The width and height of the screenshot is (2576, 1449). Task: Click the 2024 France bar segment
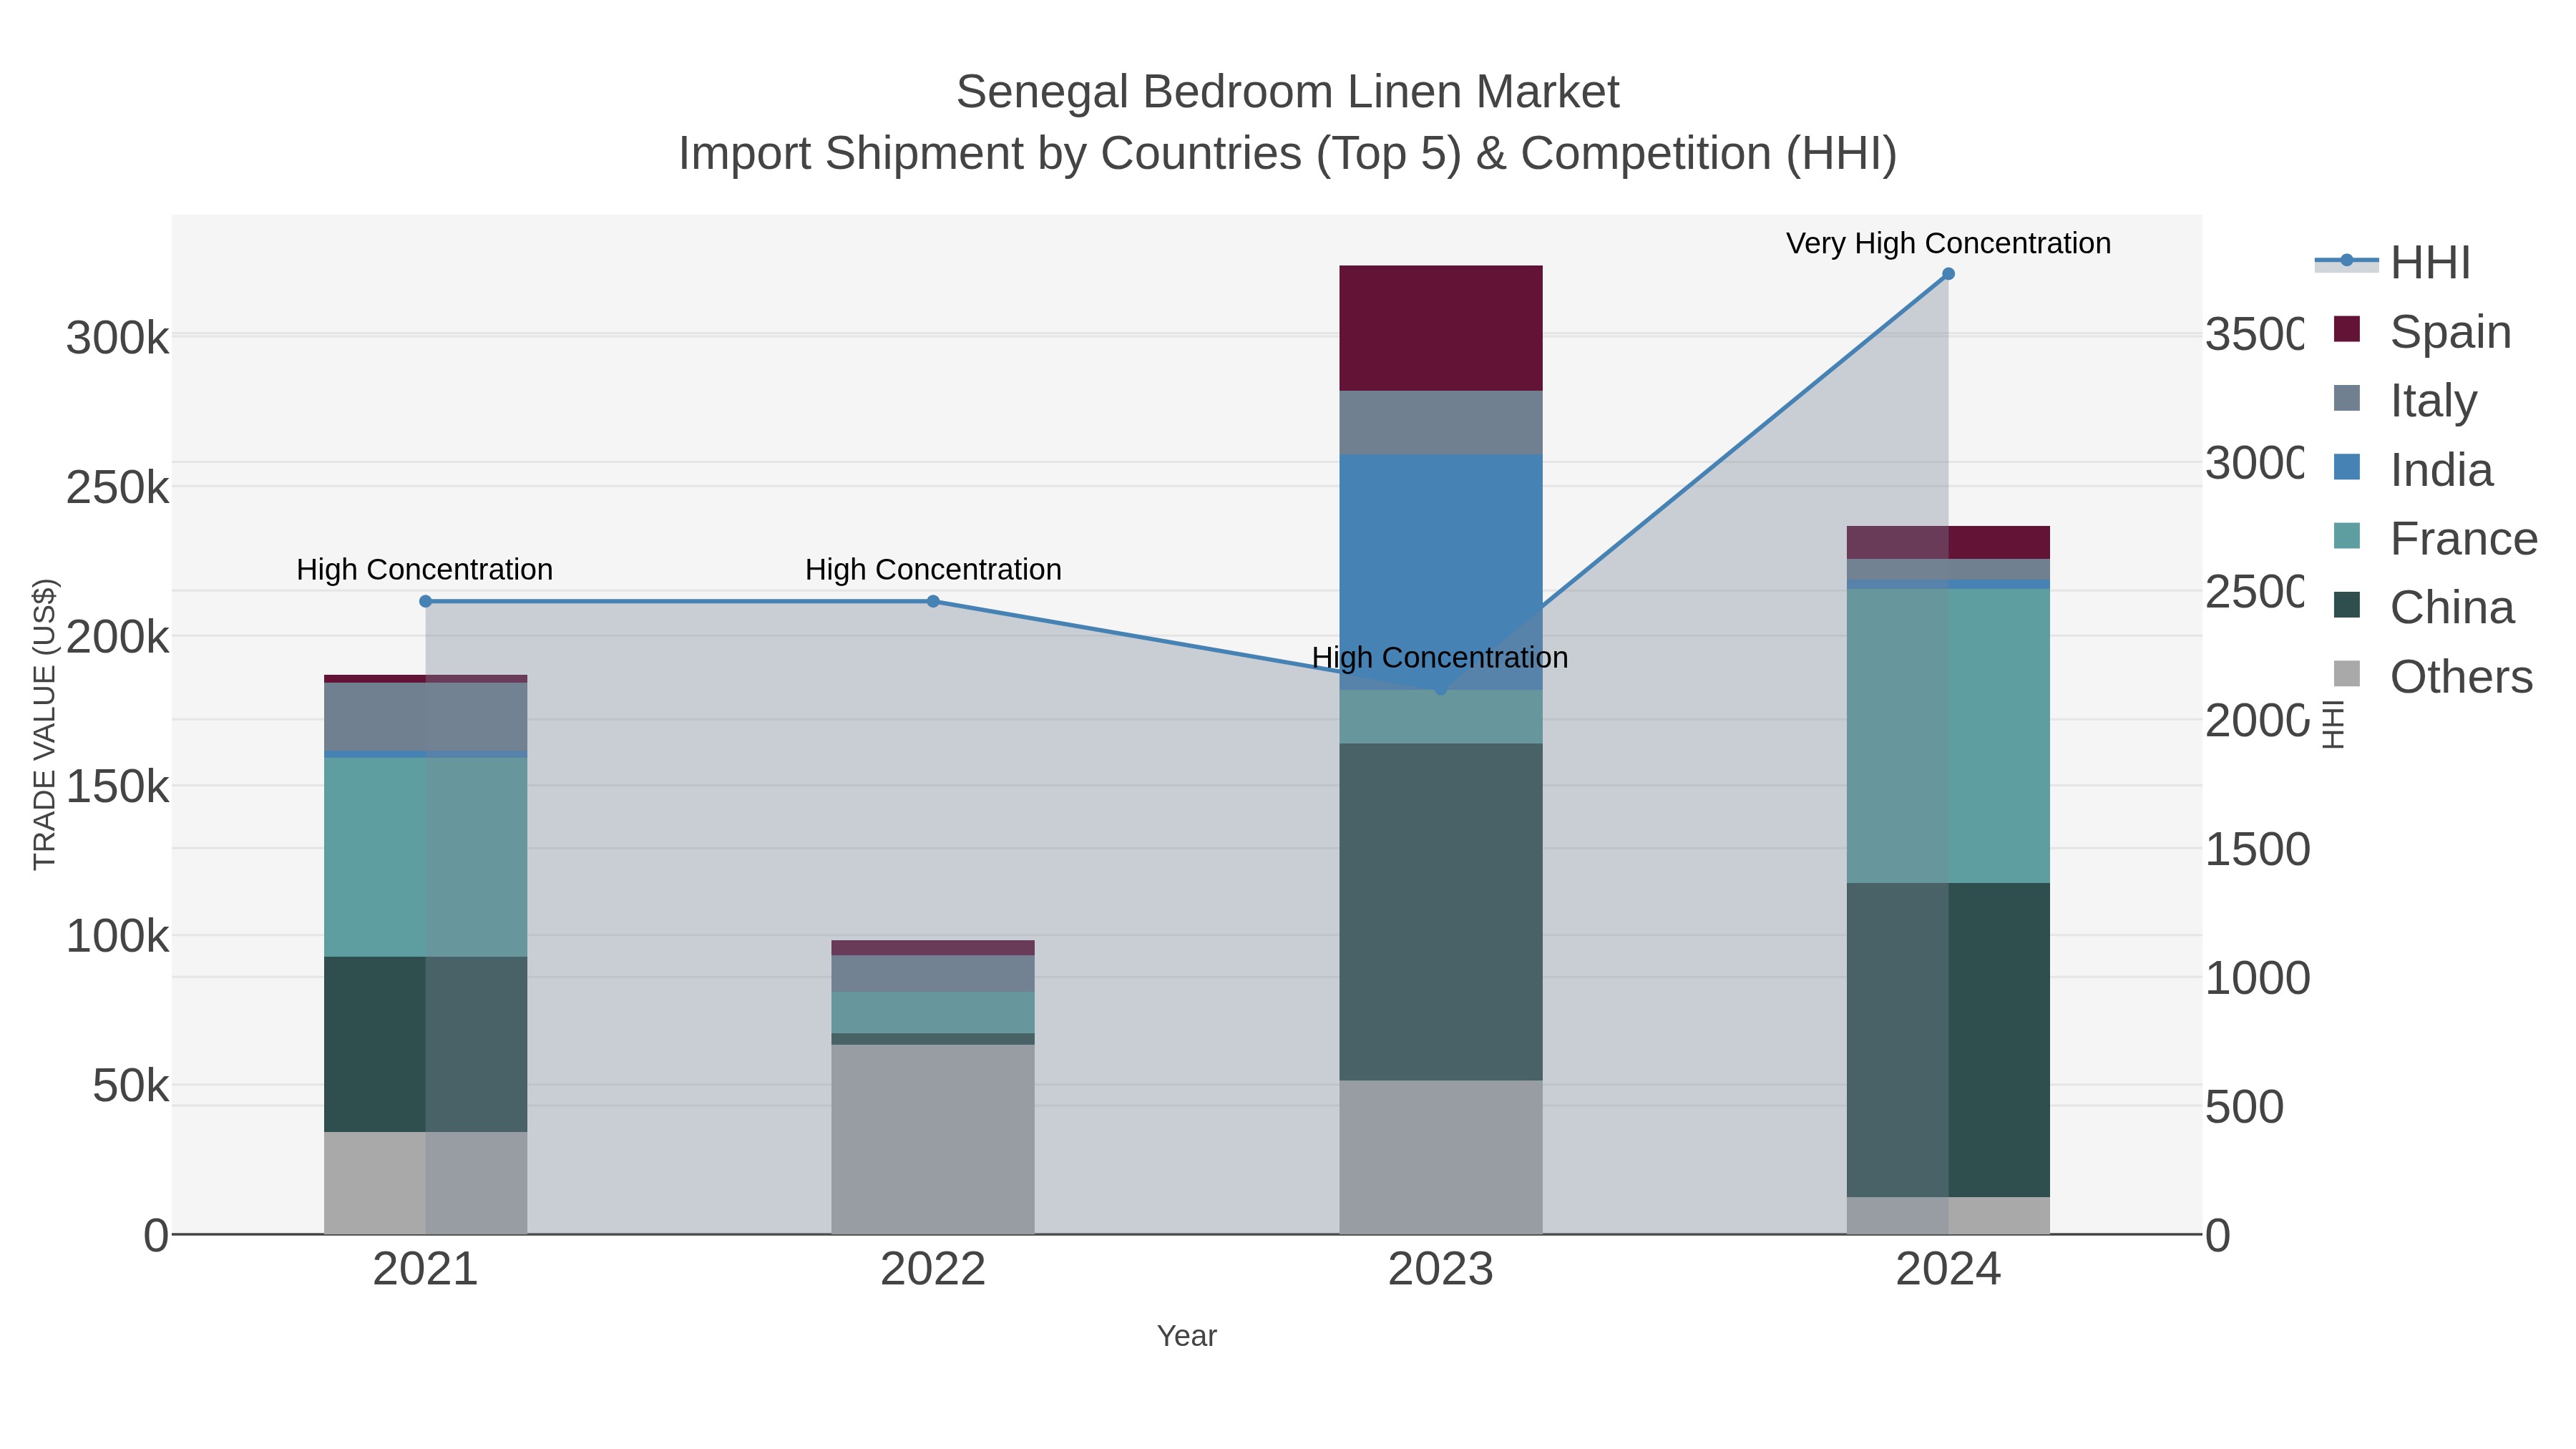pyautogui.click(x=1948, y=735)
